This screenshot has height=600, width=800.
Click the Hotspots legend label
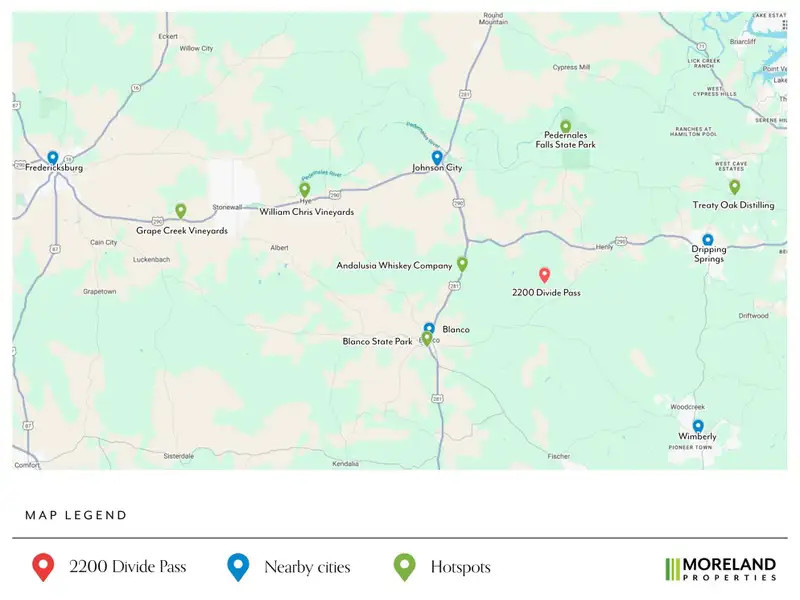(x=461, y=567)
